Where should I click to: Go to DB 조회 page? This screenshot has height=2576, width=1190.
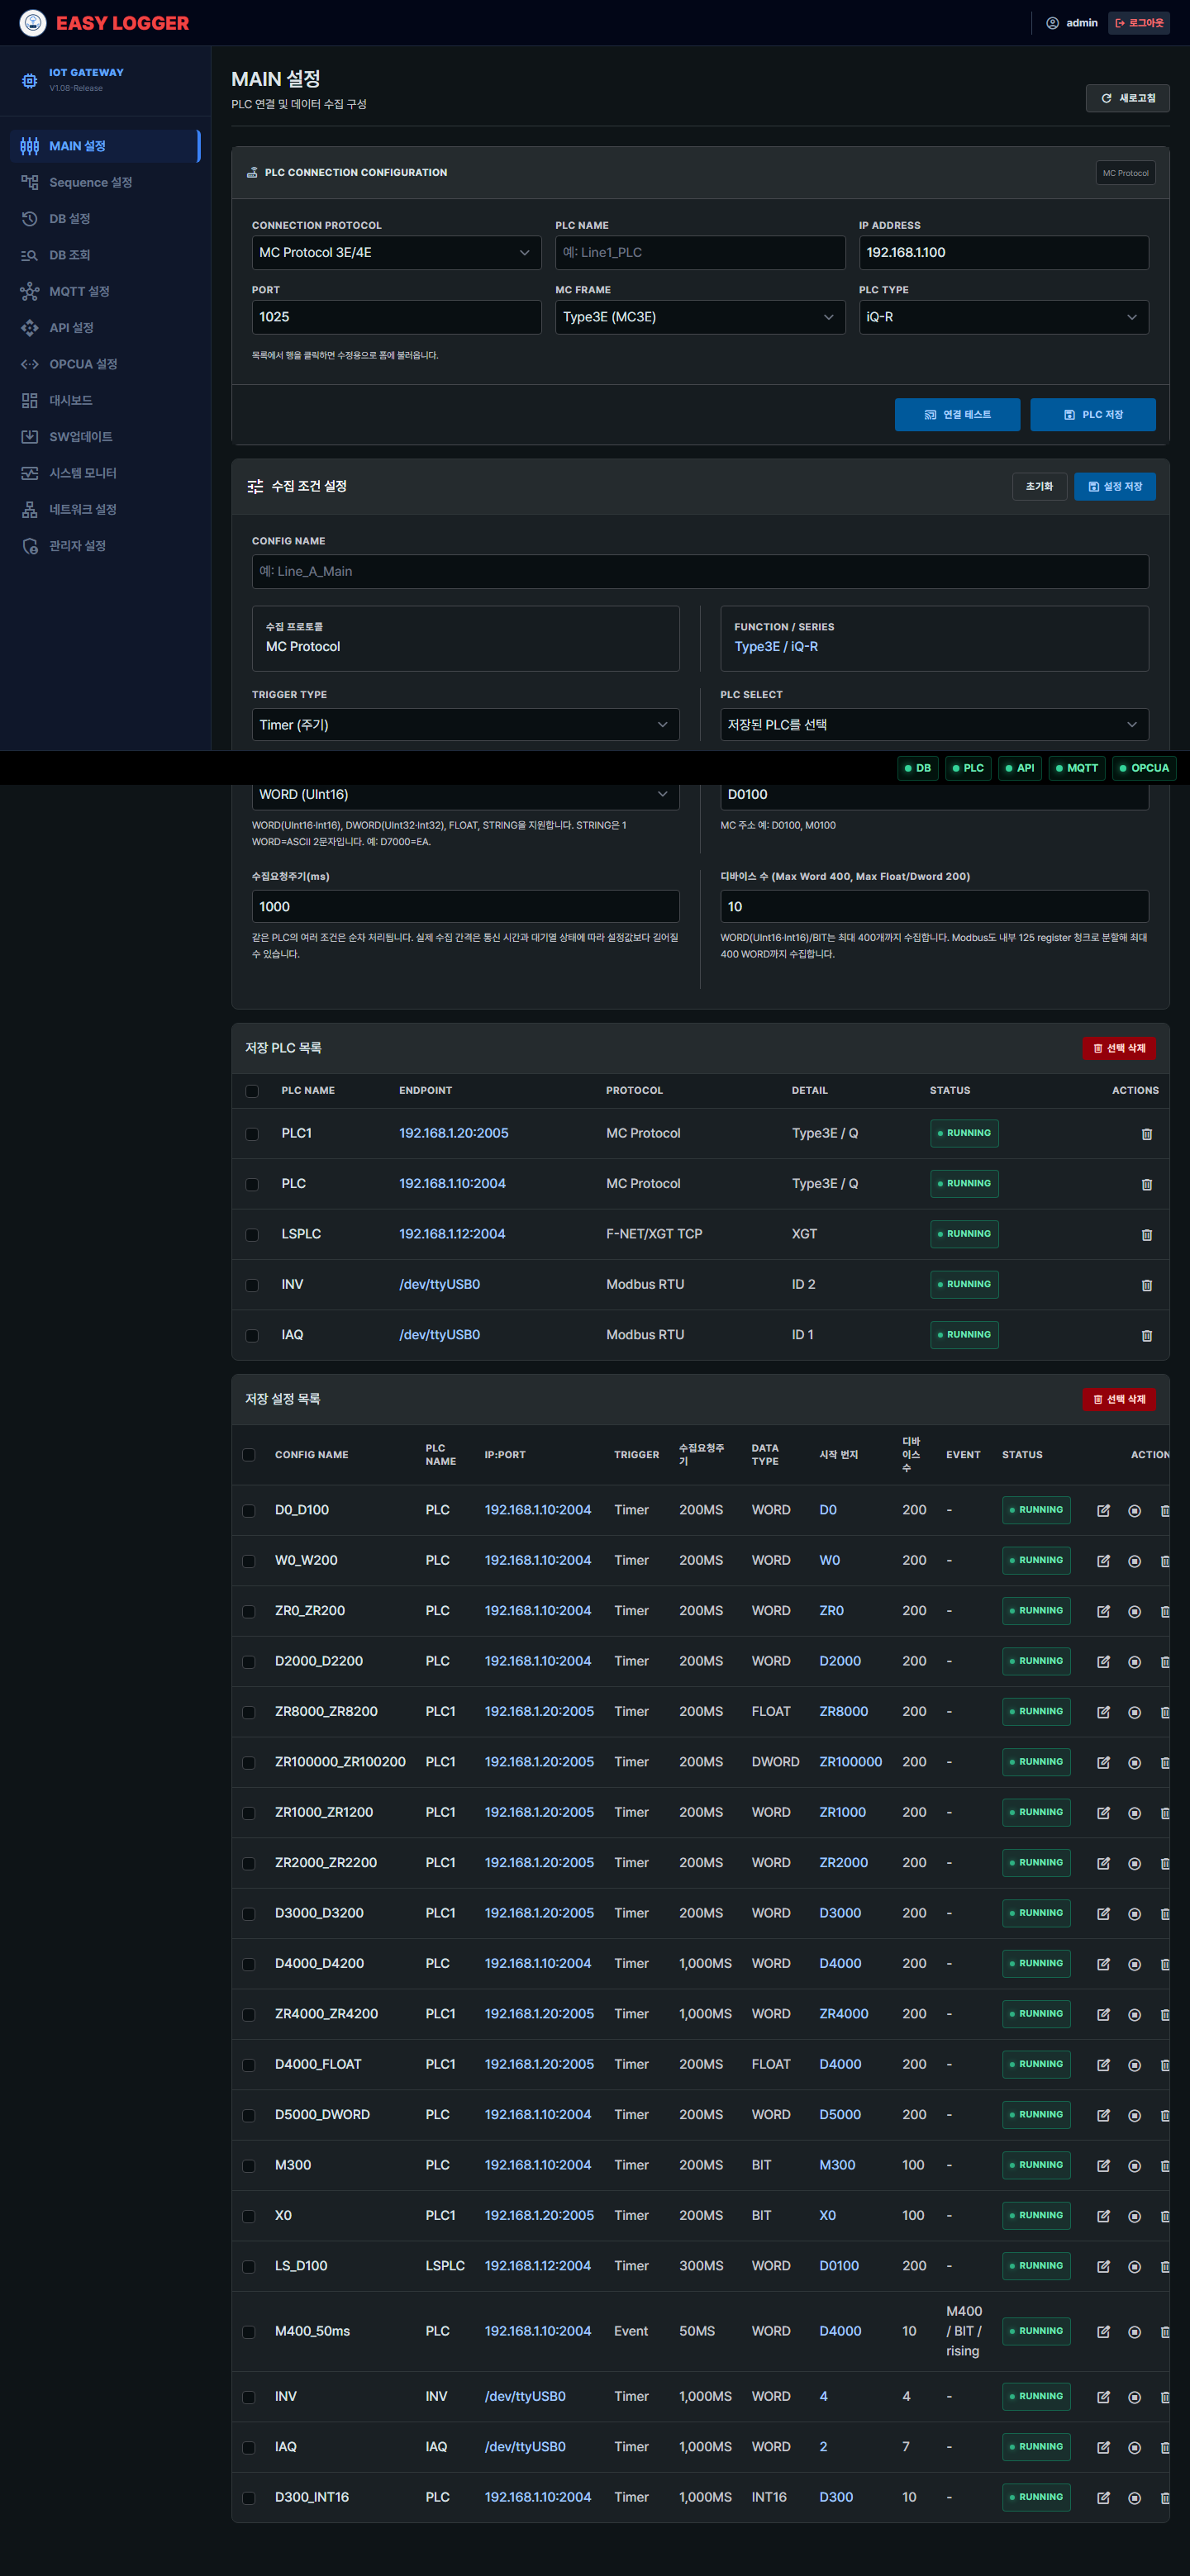(105, 255)
